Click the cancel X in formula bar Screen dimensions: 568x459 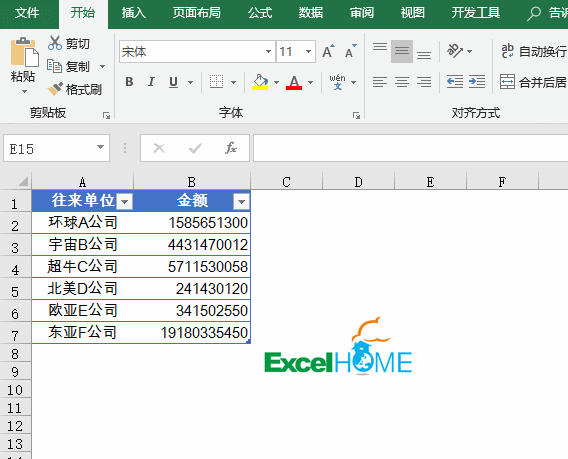coord(159,148)
